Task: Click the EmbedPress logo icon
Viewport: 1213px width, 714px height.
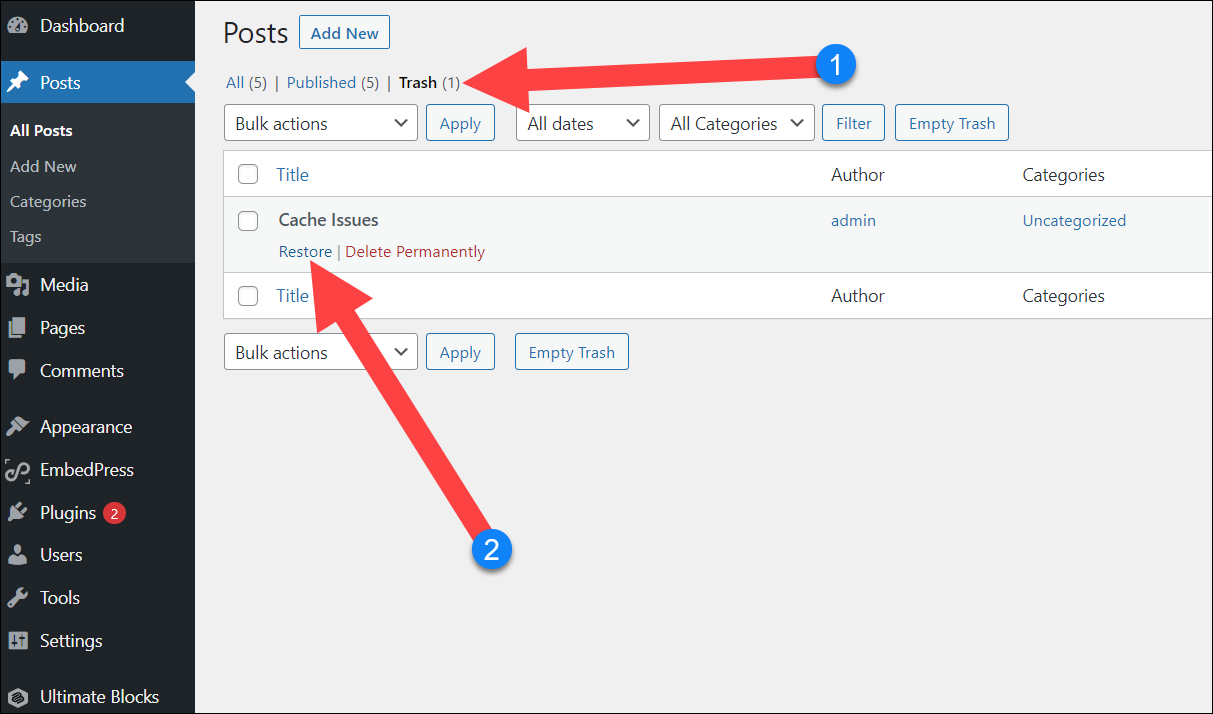Action: 17,470
